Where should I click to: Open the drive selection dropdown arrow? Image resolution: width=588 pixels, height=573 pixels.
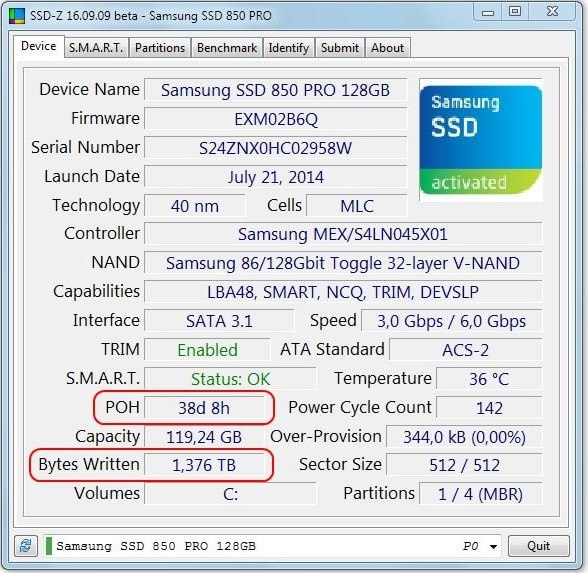coord(494,546)
